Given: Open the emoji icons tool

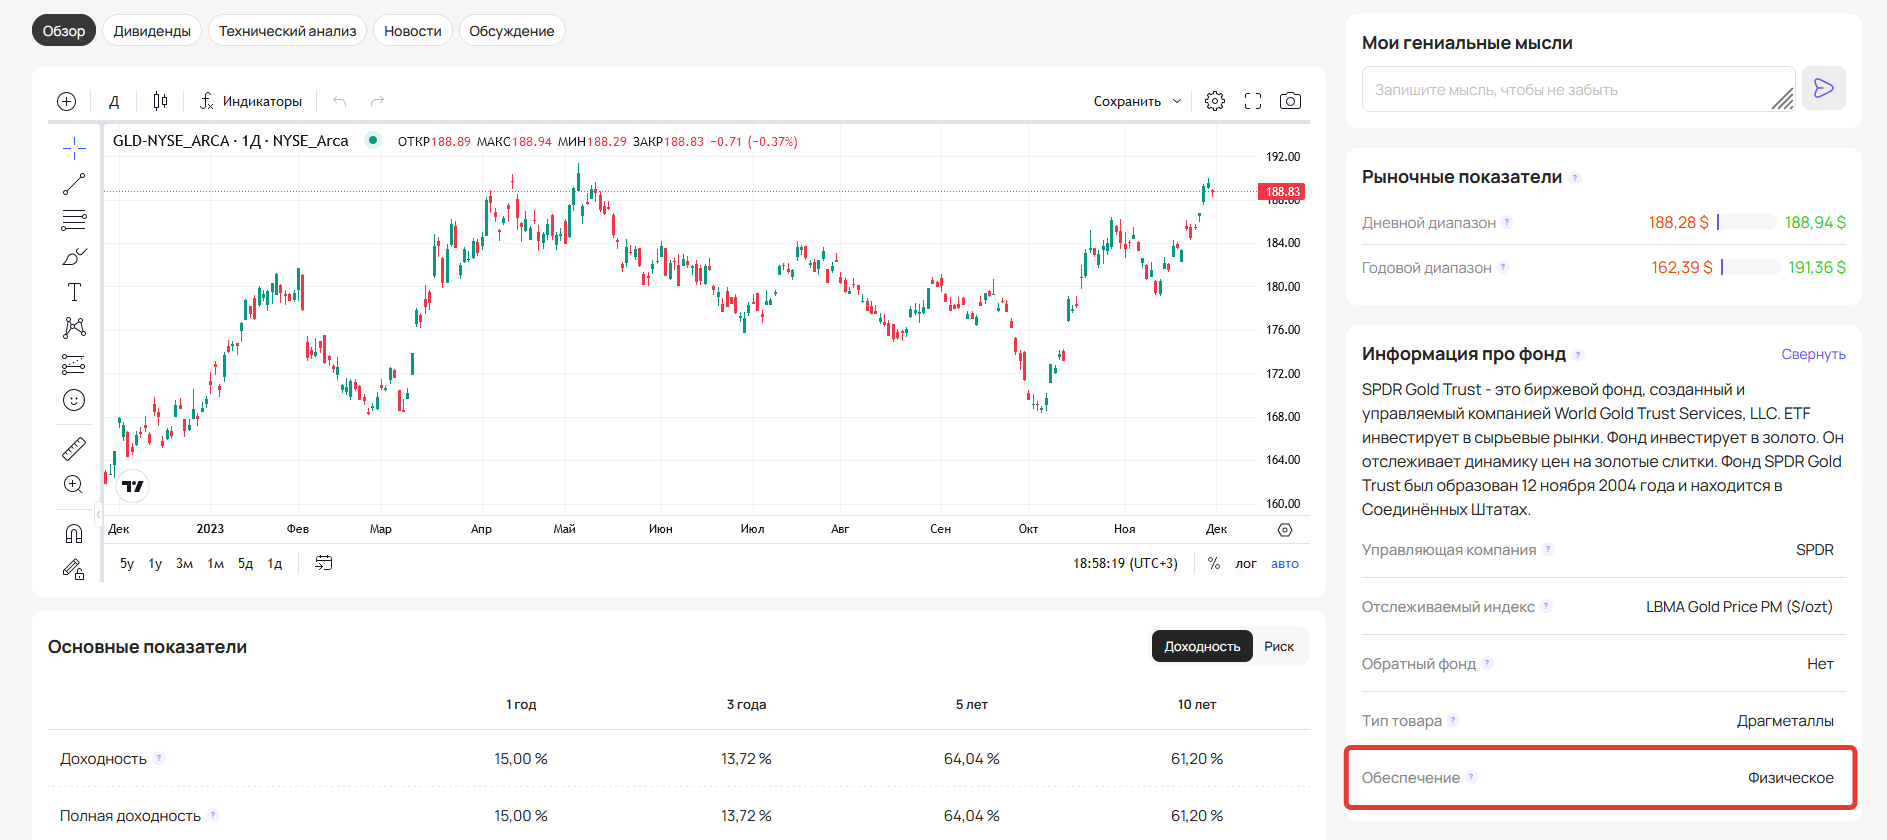Looking at the screenshot, I should (74, 400).
